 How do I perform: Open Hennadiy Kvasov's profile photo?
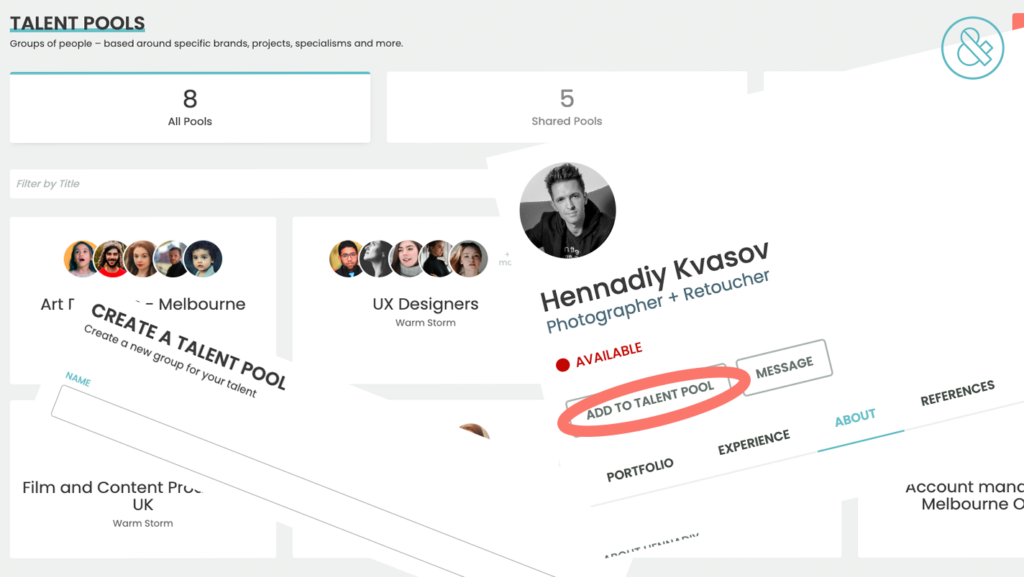pyautogui.click(x=568, y=210)
